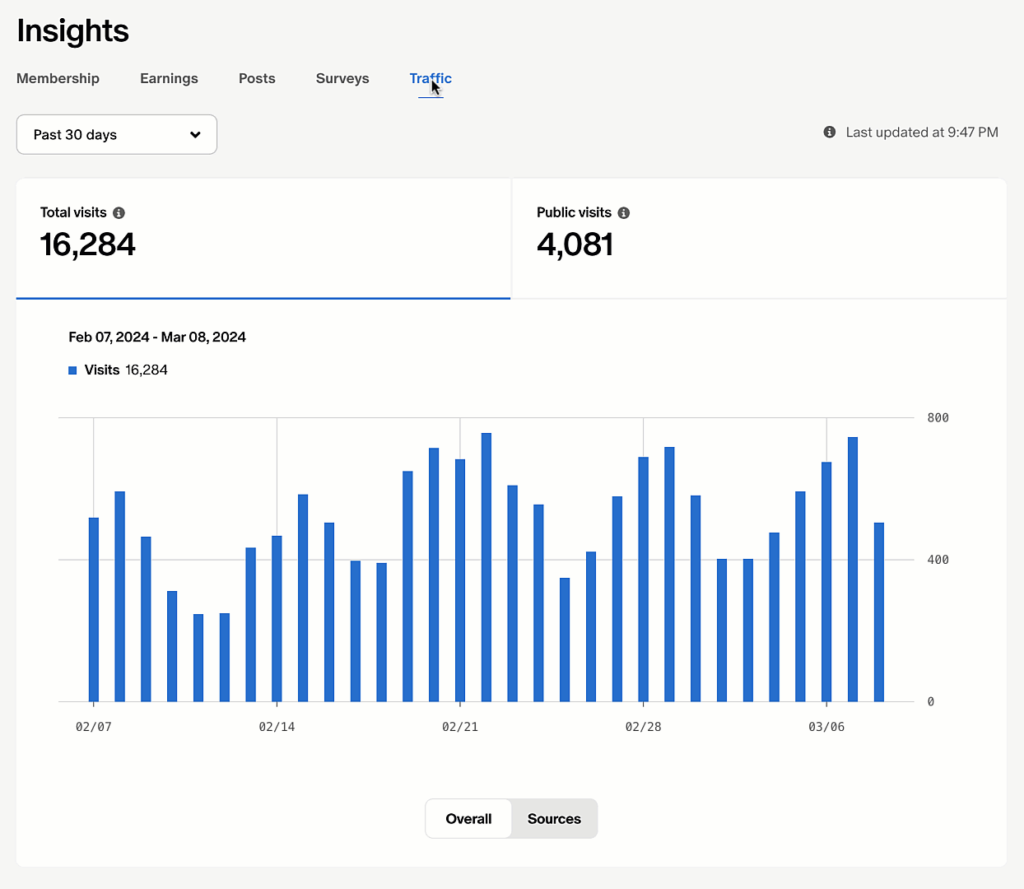Screen dimensions: 1024x889
Task: Click the chart bar at 02/07
Action: [x=94, y=610]
